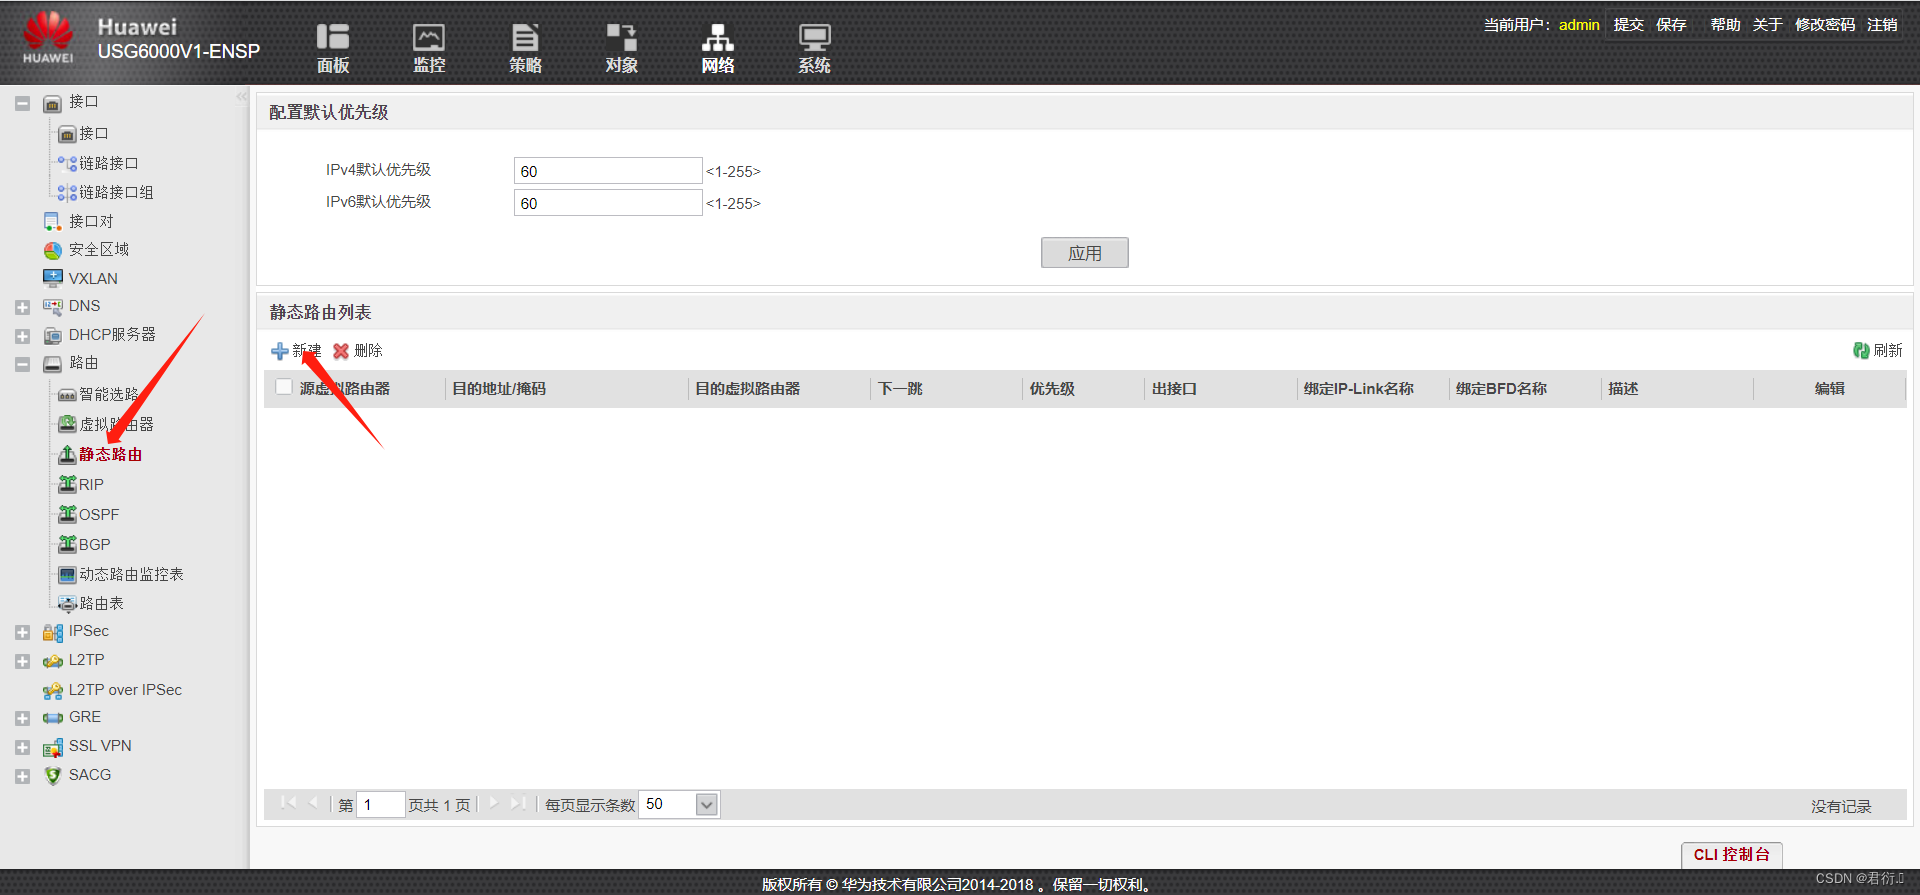The image size is (1920, 895).
Task: Open the CLI 控制台 console
Action: 1731,855
